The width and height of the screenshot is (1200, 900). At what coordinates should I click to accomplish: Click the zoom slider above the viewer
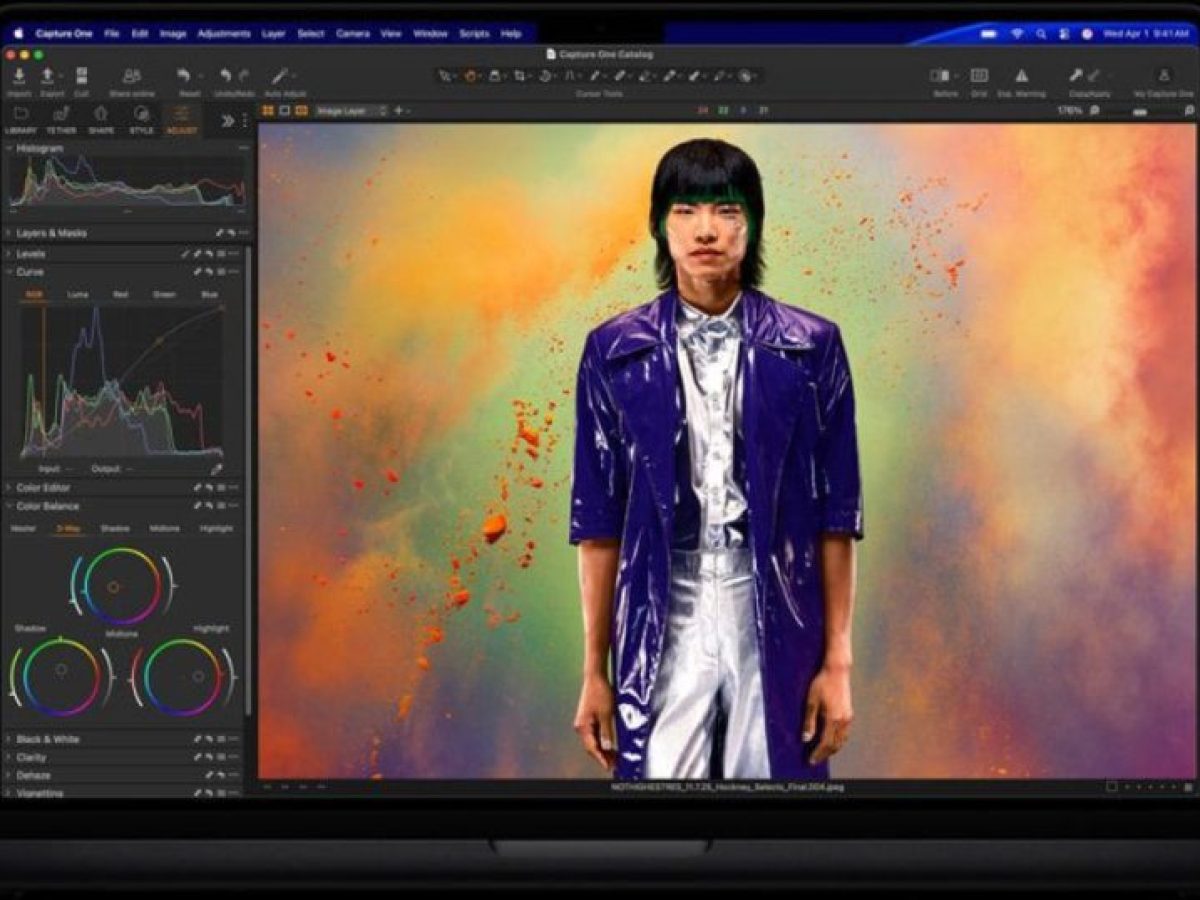tap(1142, 111)
